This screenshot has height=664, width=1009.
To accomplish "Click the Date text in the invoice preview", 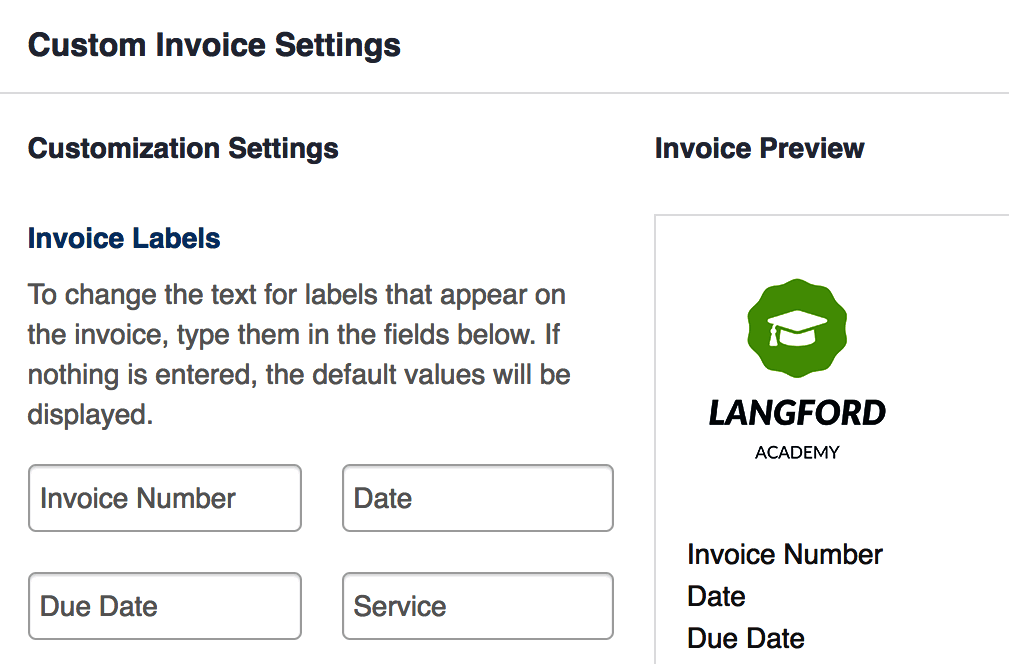I will coord(716,596).
